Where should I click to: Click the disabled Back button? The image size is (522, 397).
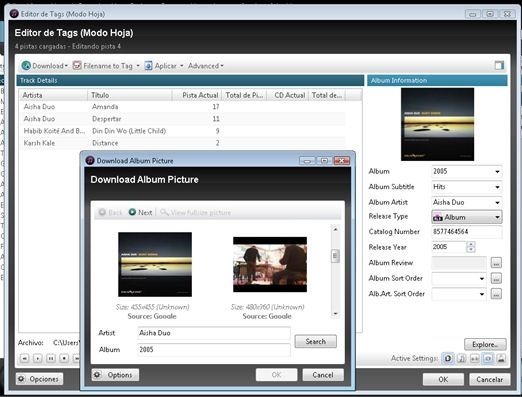click(x=111, y=212)
